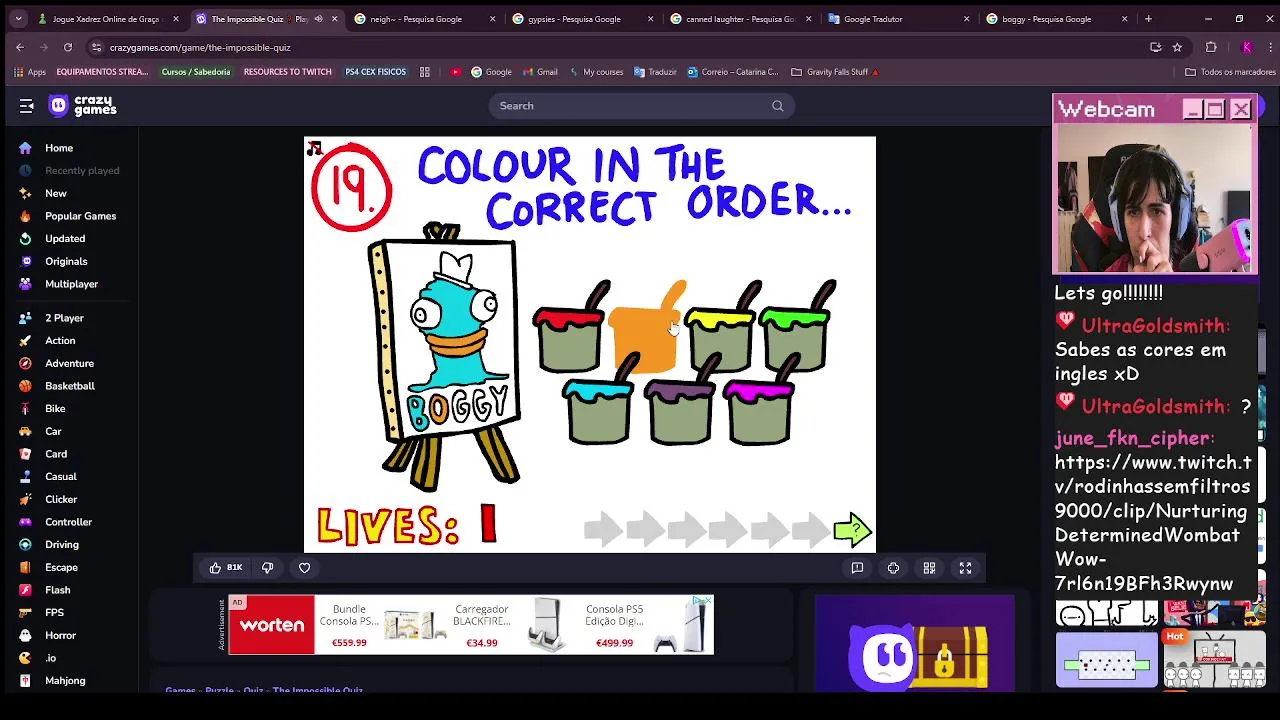Click the CrazyGames logo
The image size is (1280, 720).
click(83, 106)
